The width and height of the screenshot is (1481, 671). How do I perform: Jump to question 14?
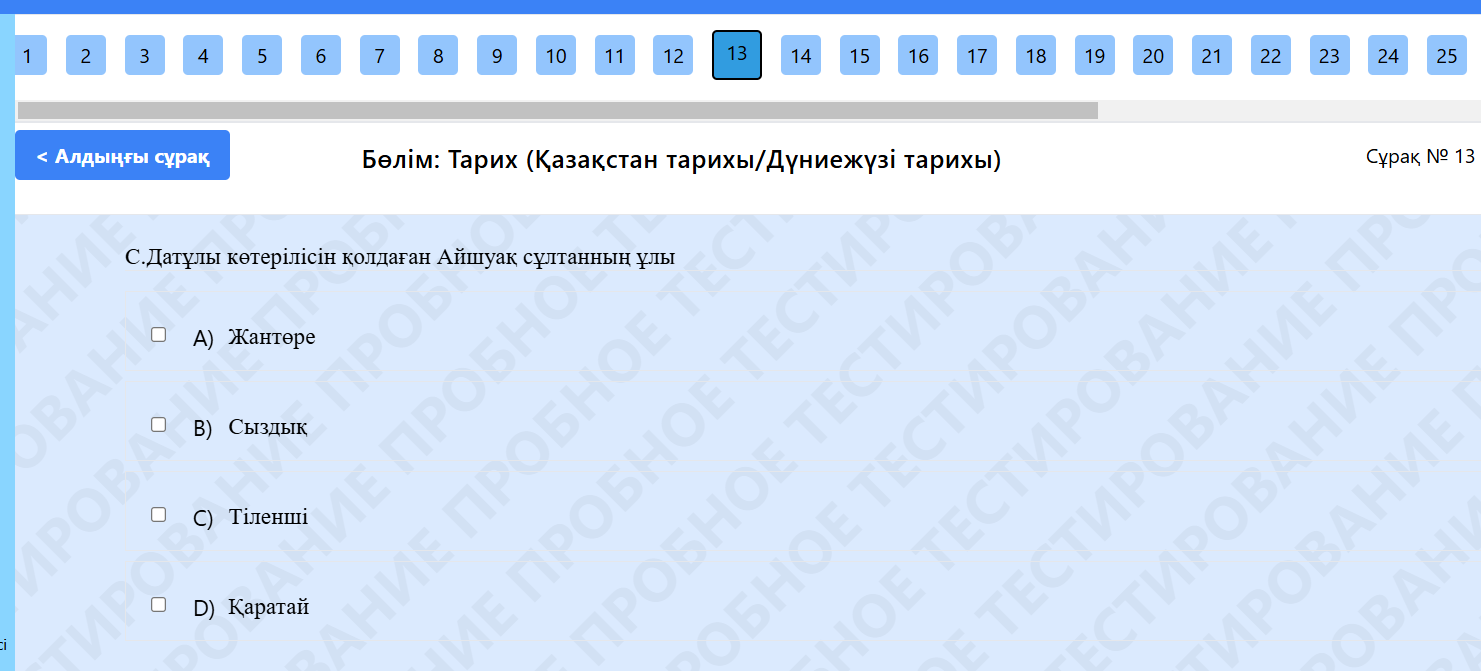(x=801, y=55)
